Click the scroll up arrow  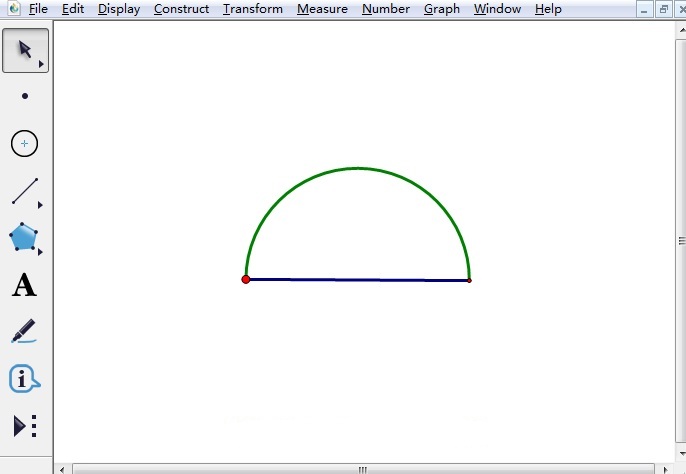(x=682, y=31)
